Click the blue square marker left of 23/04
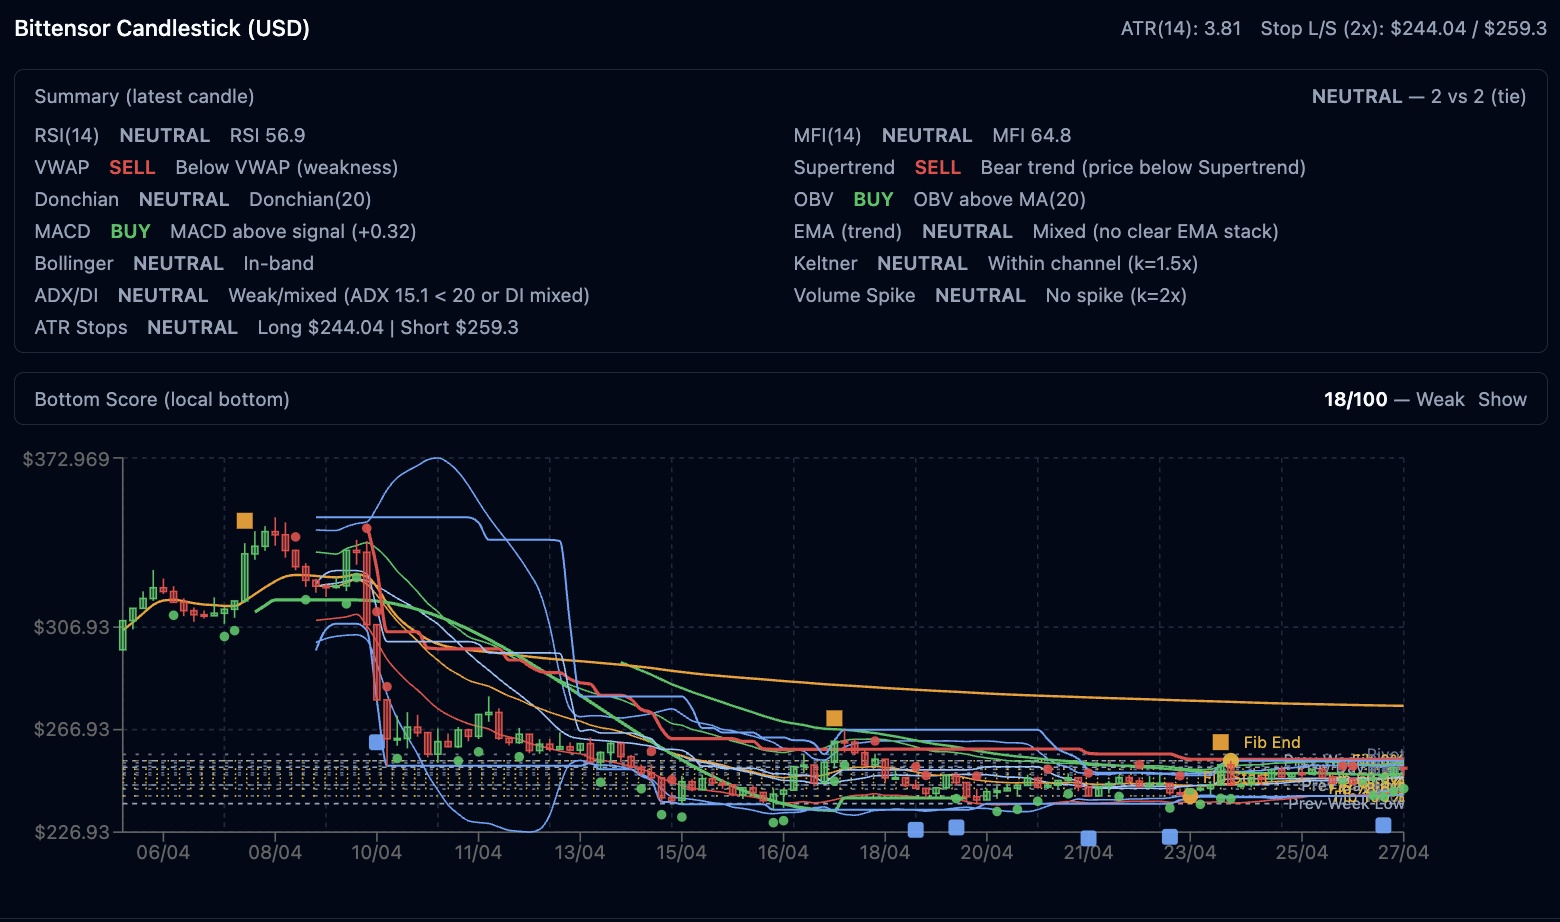Image resolution: width=1560 pixels, height=922 pixels. point(1169,836)
